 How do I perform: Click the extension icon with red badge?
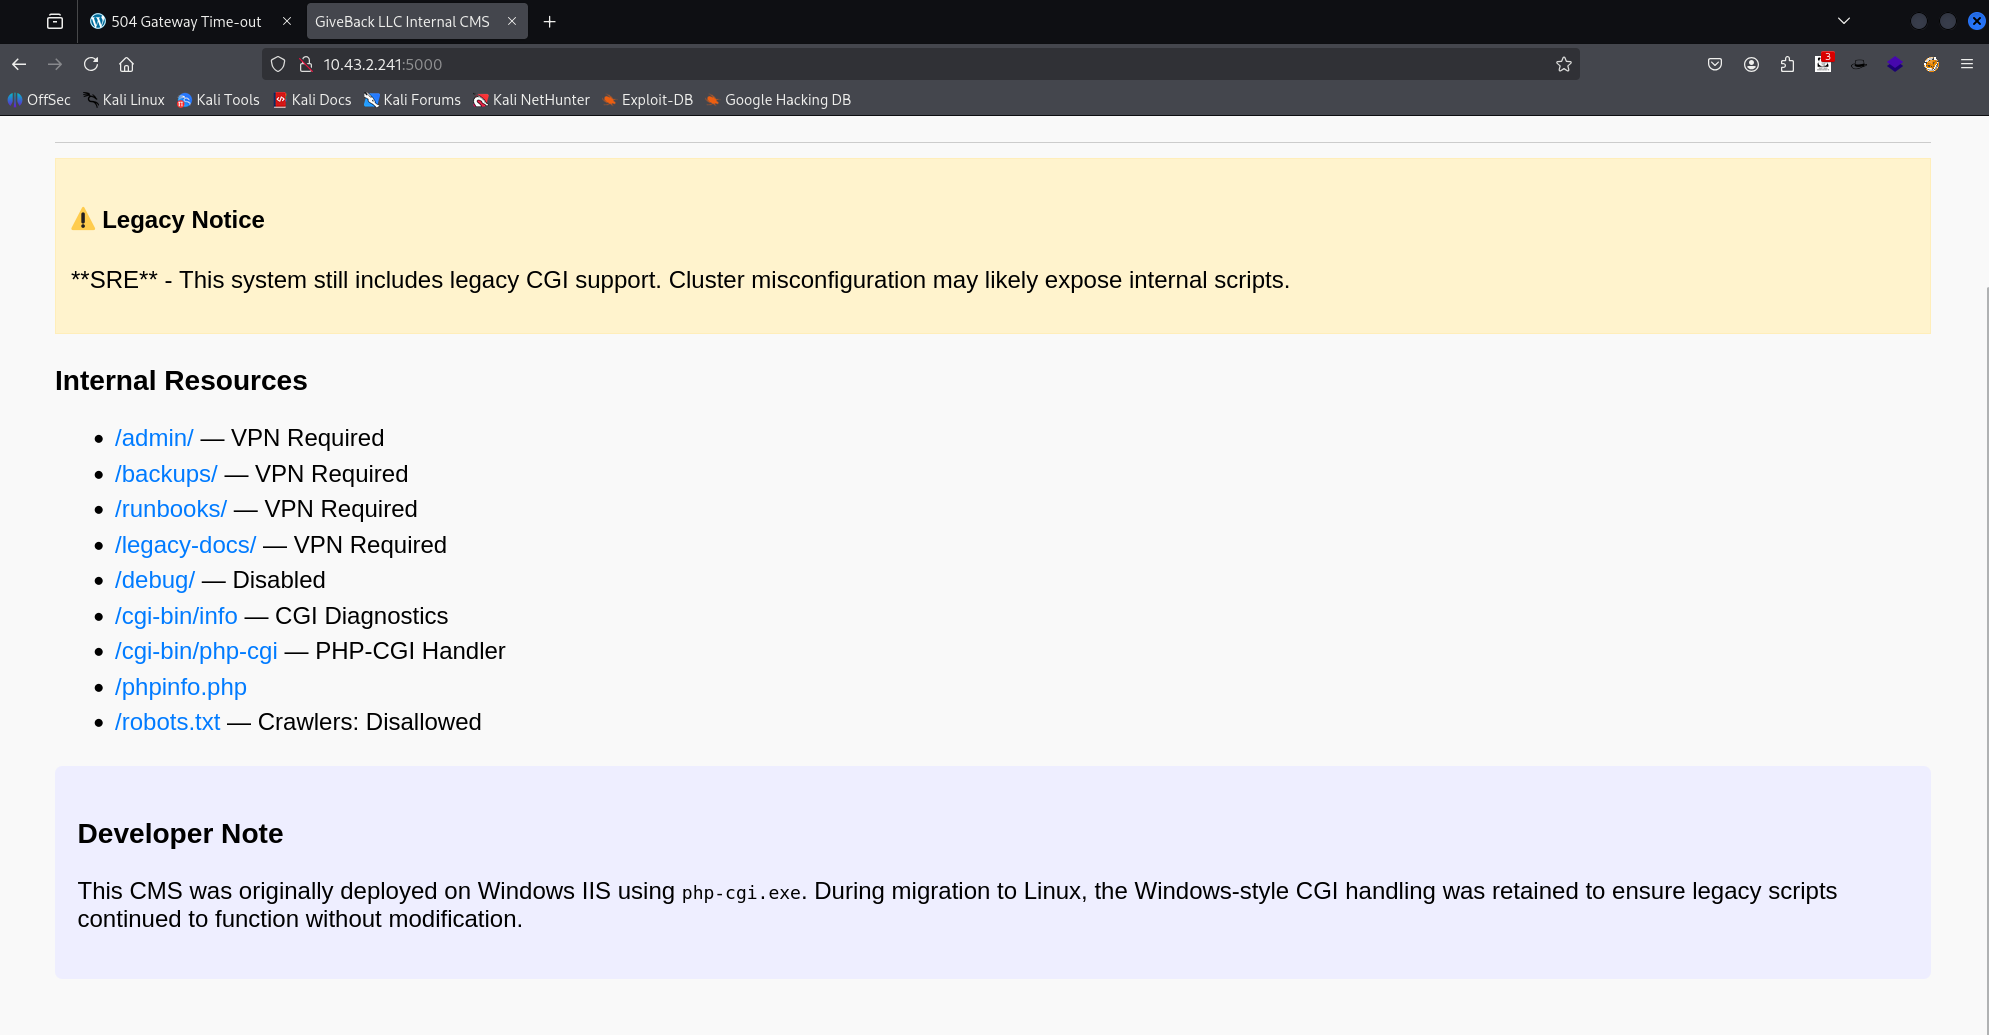[x=1823, y=64]
